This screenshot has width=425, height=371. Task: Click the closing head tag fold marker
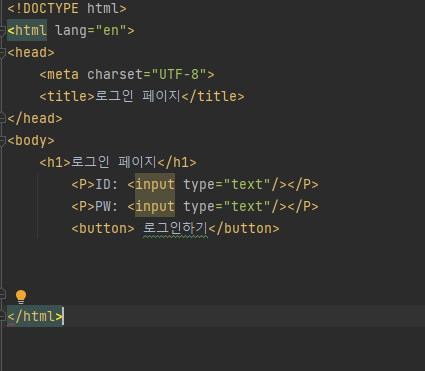tap(2, 118)
